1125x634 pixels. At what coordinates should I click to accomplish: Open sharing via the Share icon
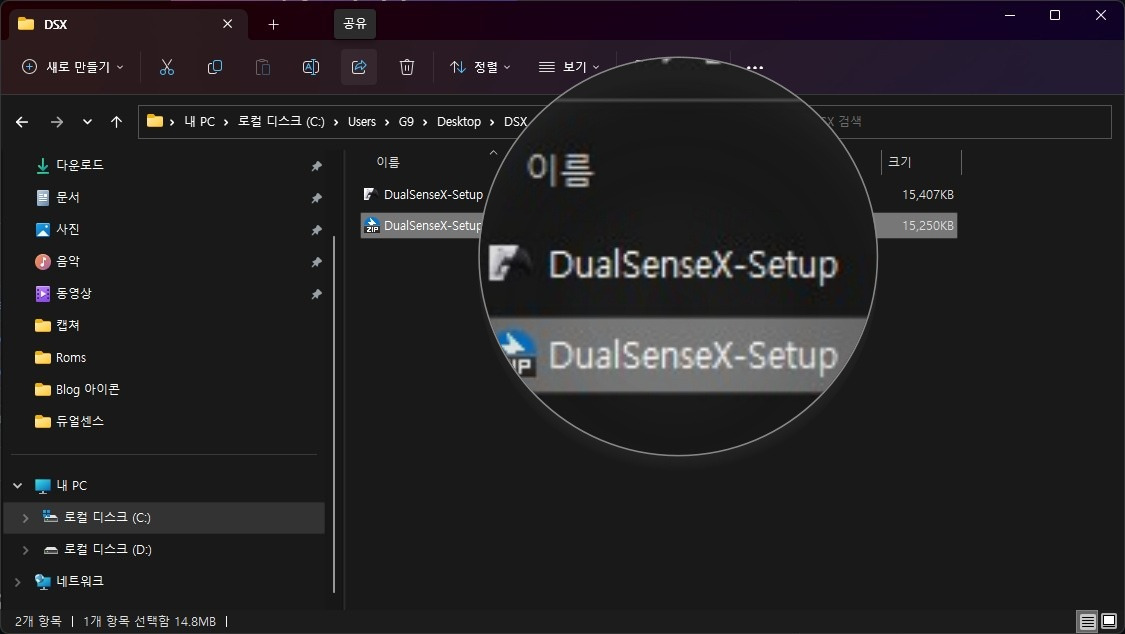[x=358, y=67]
